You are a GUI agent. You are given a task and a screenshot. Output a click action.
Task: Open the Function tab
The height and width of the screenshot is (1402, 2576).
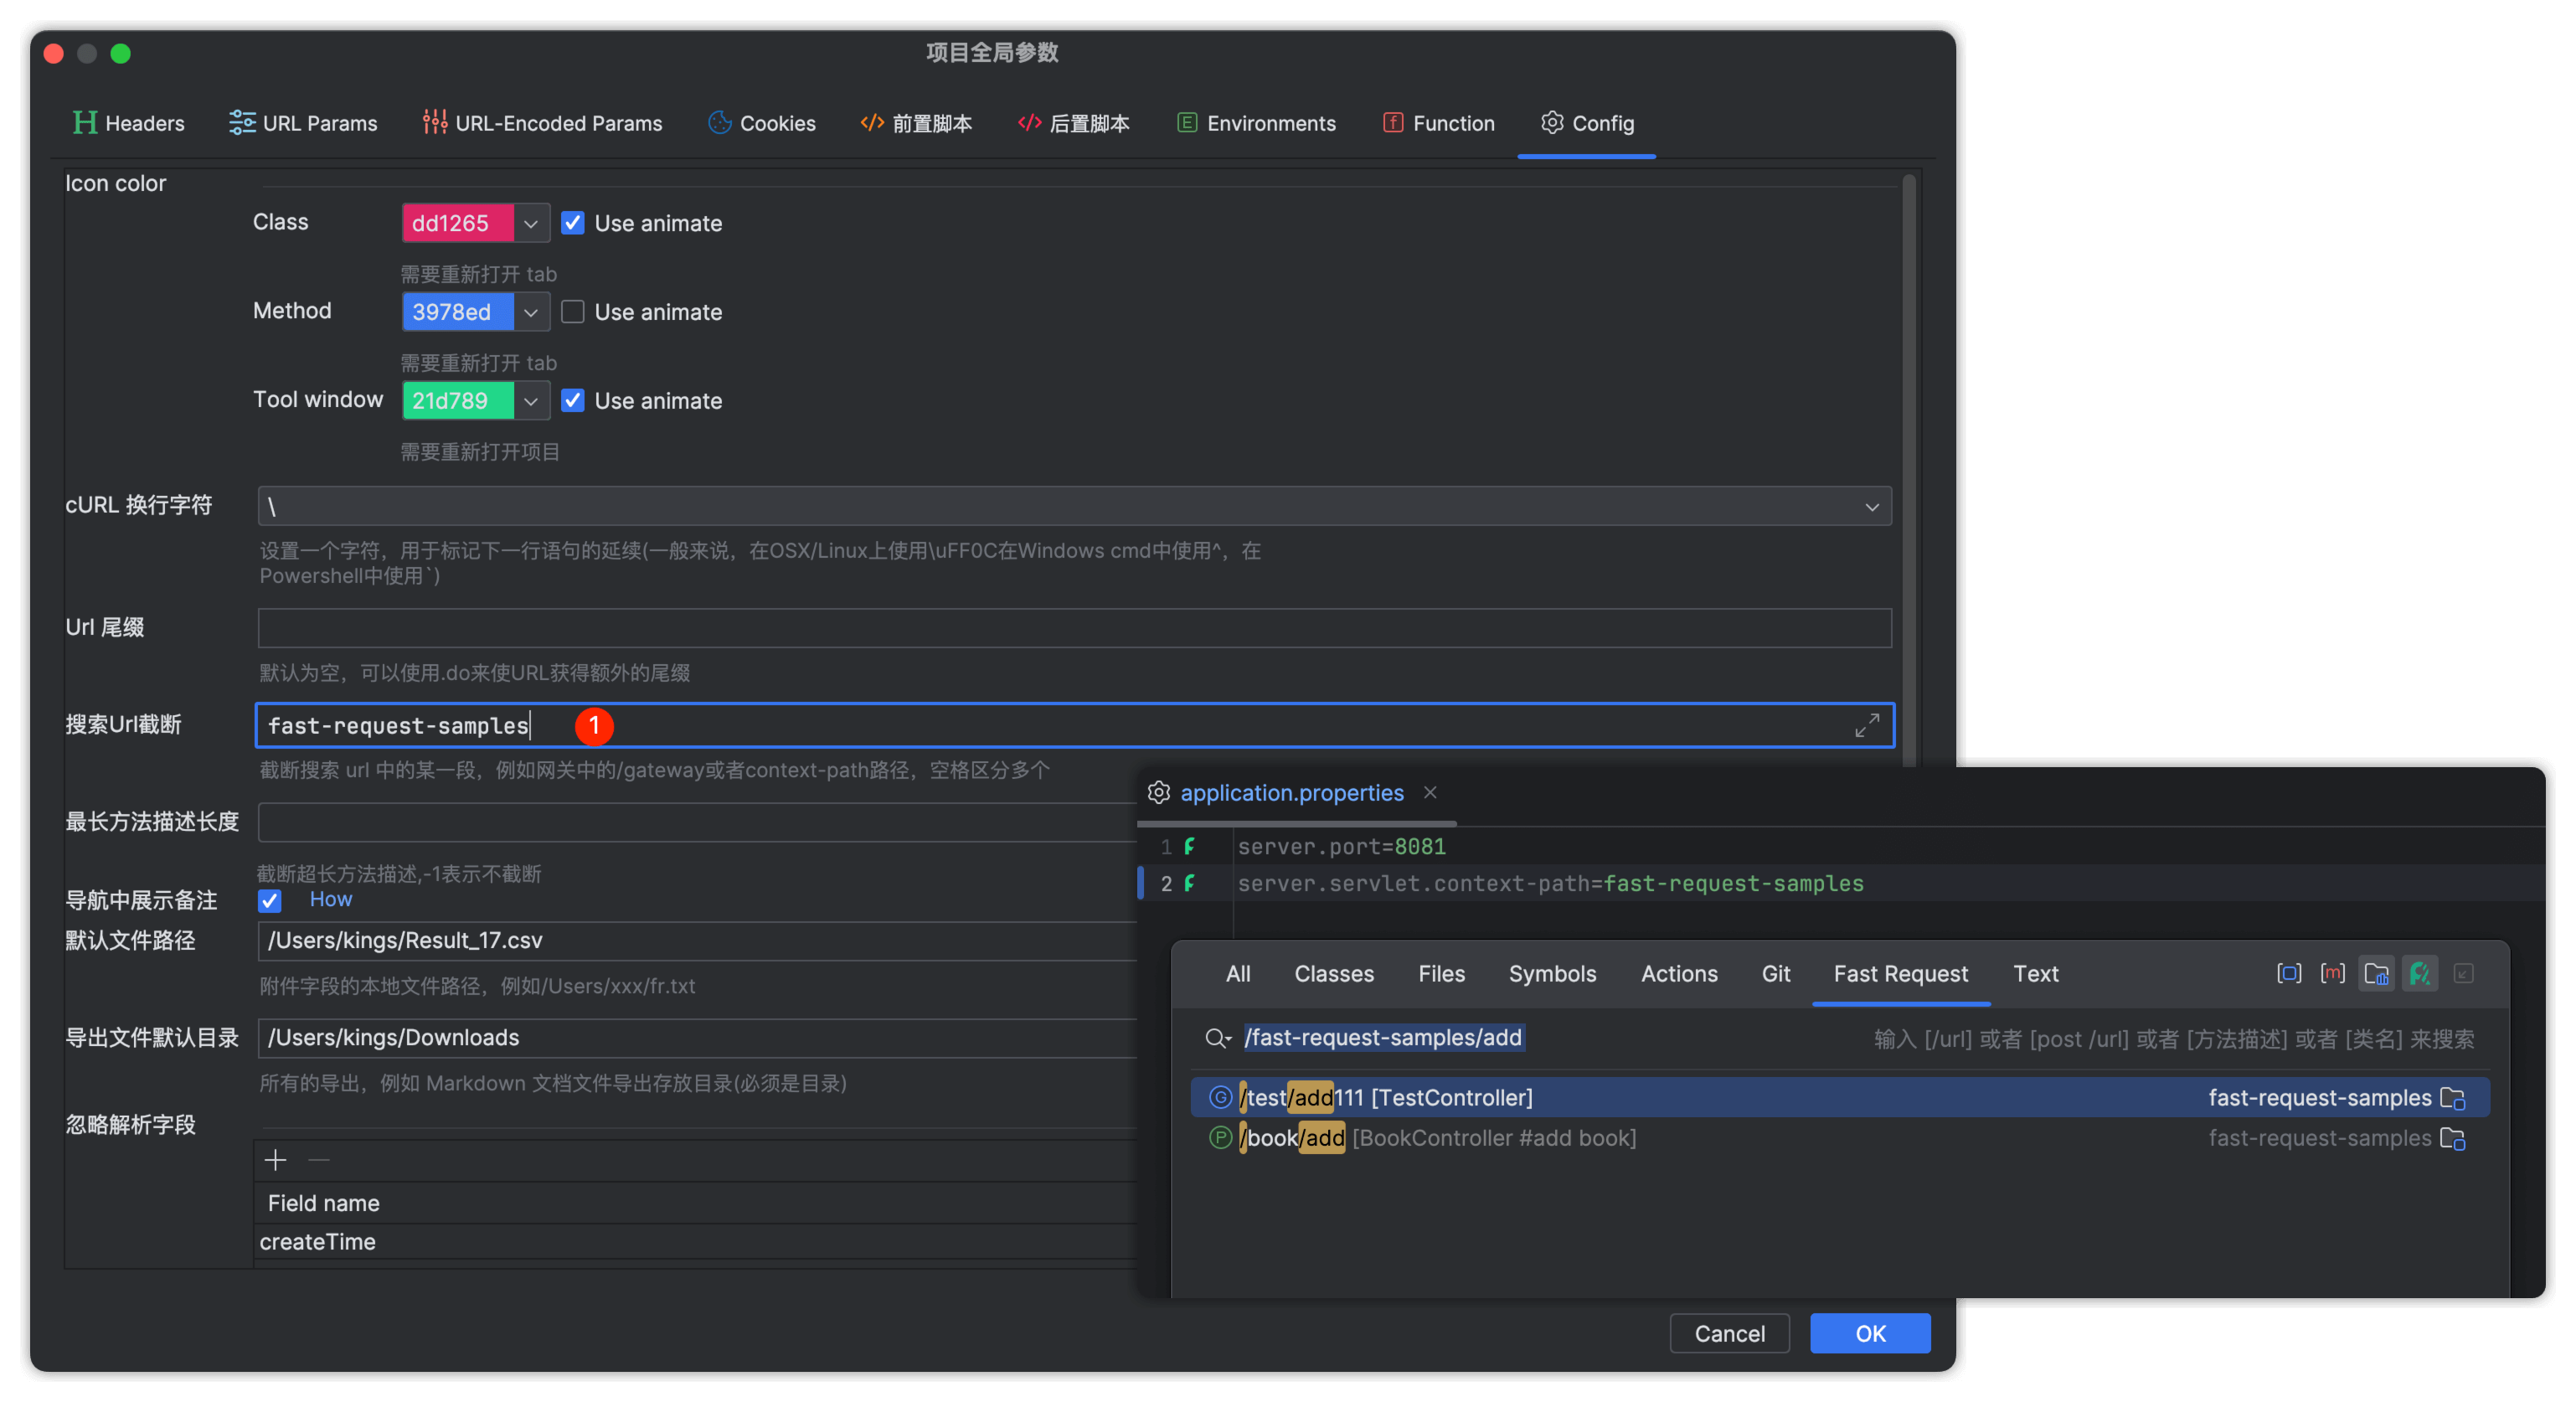coord(1438,123)
